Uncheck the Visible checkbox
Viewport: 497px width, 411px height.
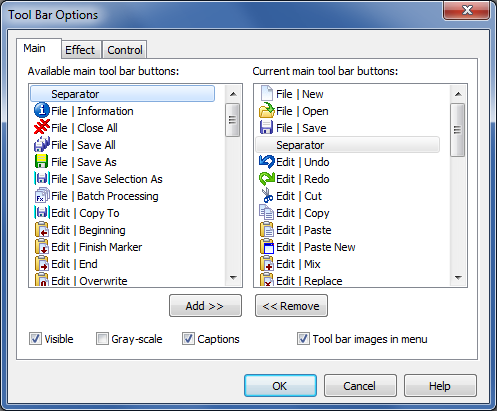[35, 339]
